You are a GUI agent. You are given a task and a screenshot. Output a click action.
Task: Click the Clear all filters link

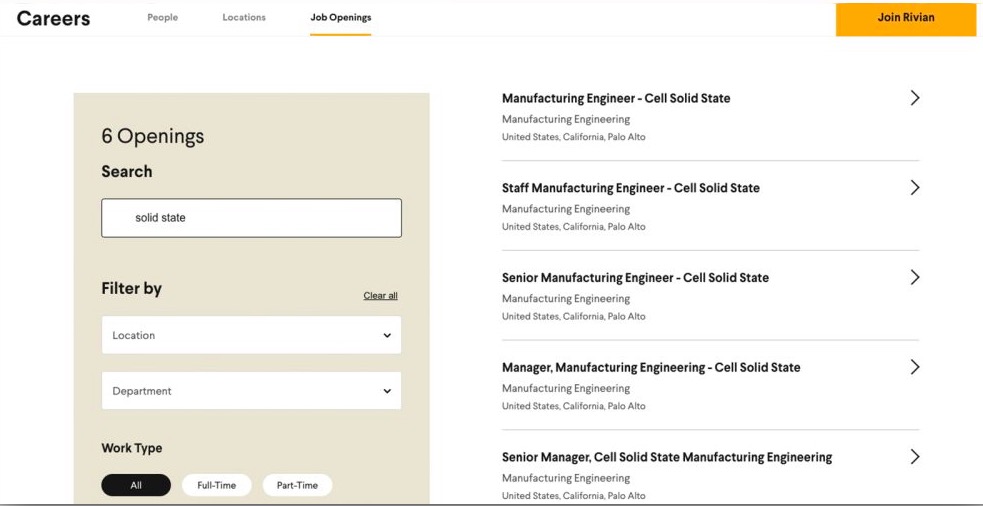(380, 296)
